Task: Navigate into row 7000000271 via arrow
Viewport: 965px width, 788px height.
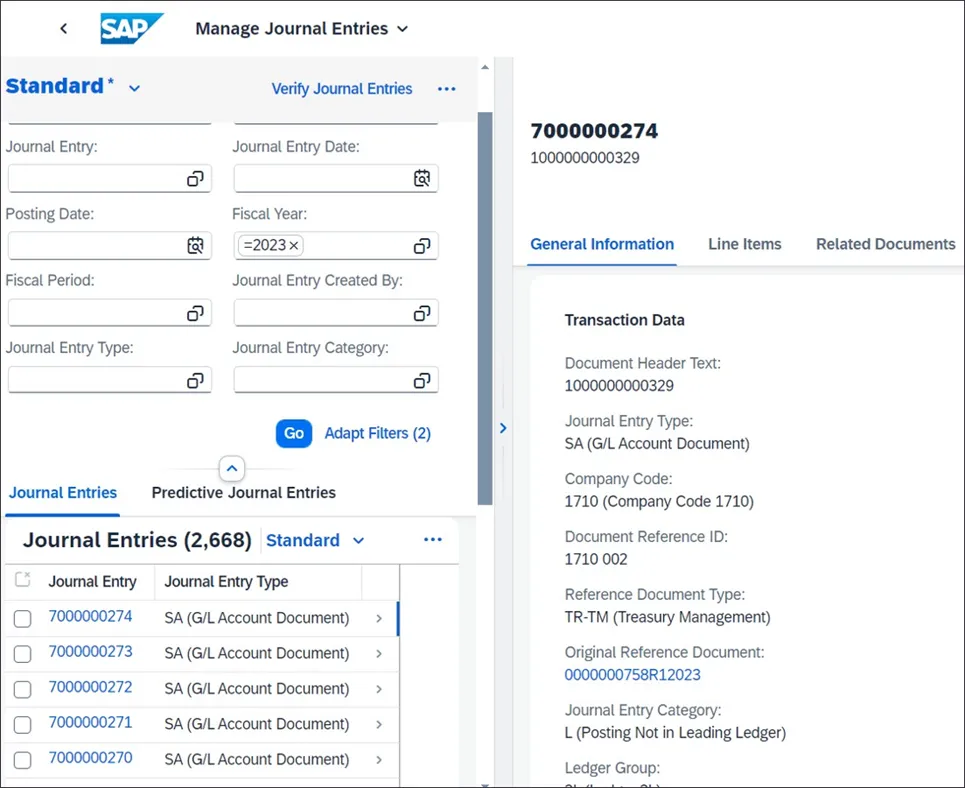Action: tap(379, 724)
